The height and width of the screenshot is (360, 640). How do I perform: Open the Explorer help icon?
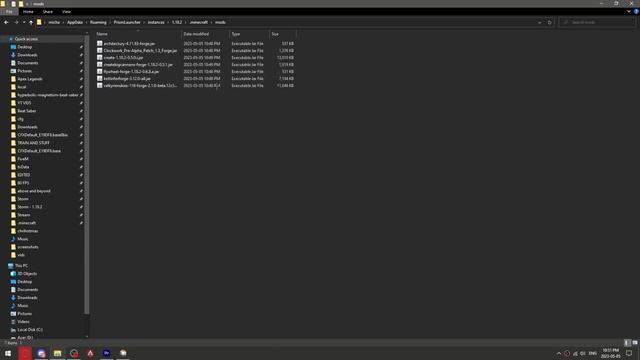pyautogui.click(x=636, y=12)
